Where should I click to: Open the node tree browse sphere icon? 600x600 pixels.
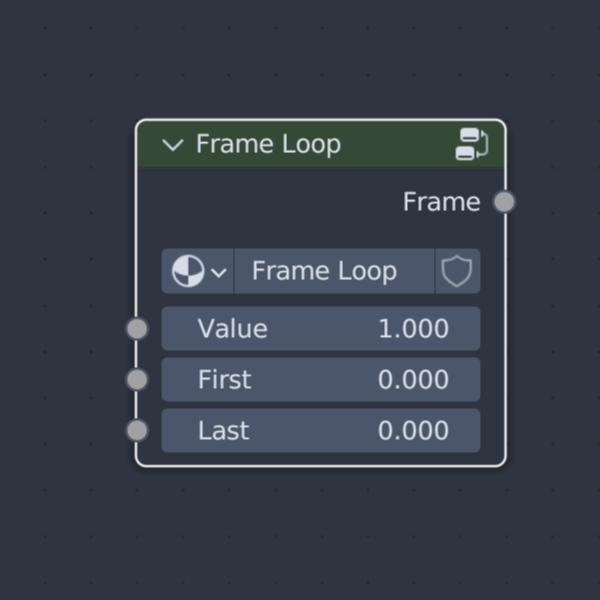(x=188, y=271)
